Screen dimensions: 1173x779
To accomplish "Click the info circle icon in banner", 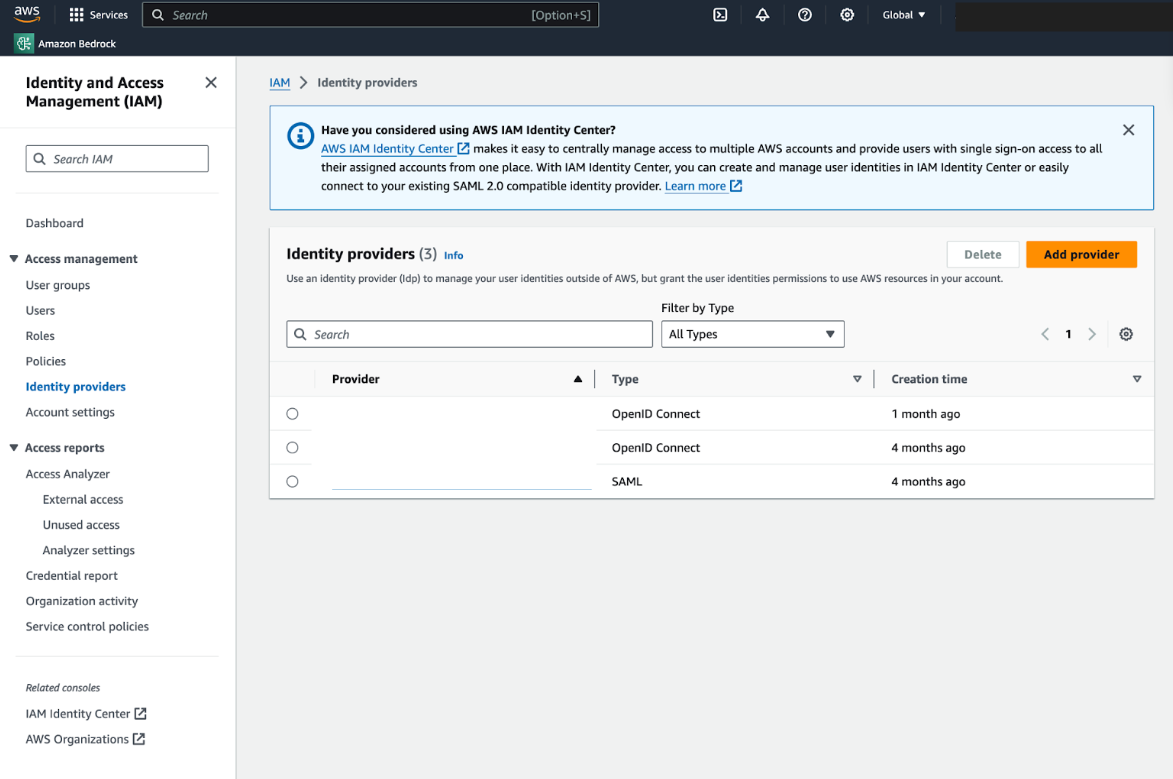I will coord(301,135).
